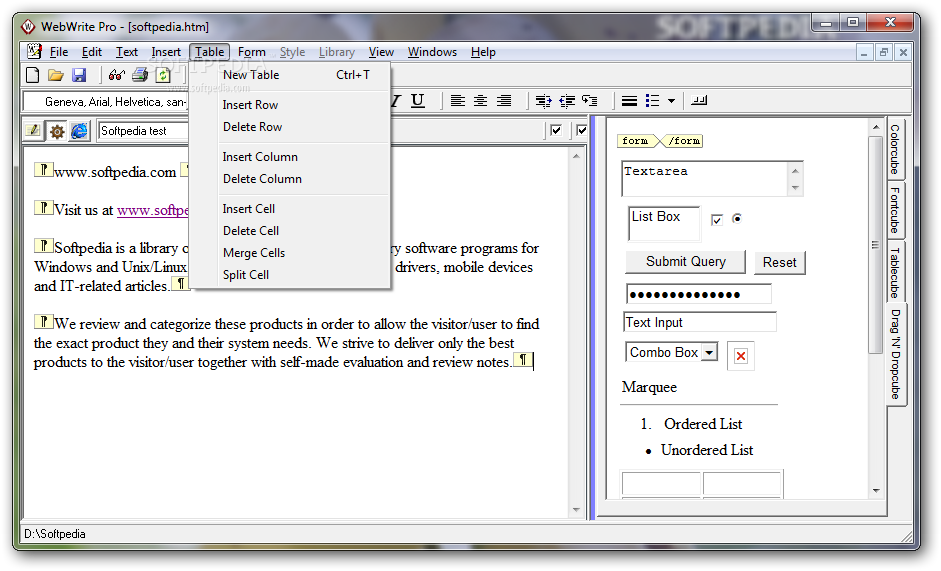
Task: Expand the Combo Box dropdown
Action: point(709,352)
